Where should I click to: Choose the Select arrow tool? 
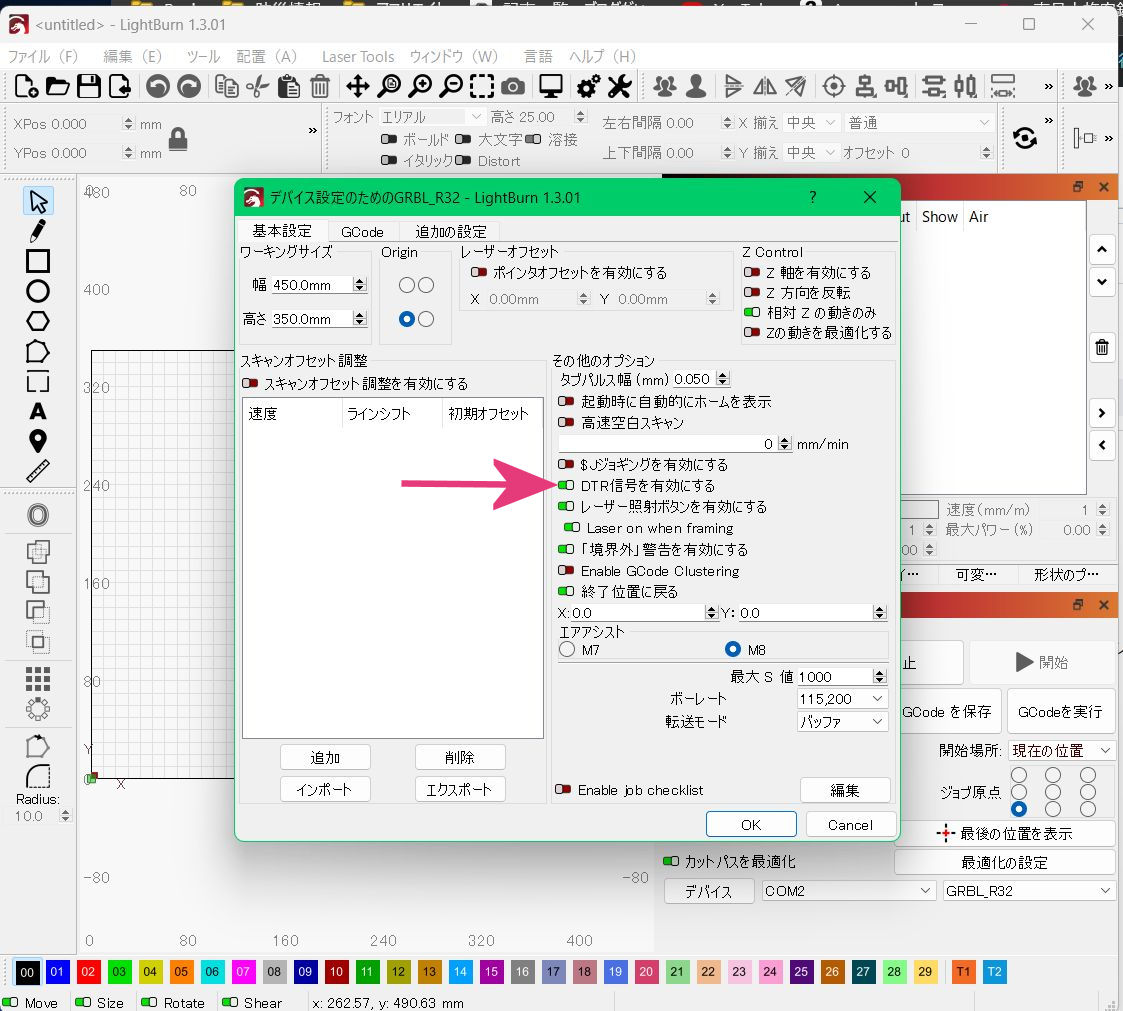coord(38,202)
